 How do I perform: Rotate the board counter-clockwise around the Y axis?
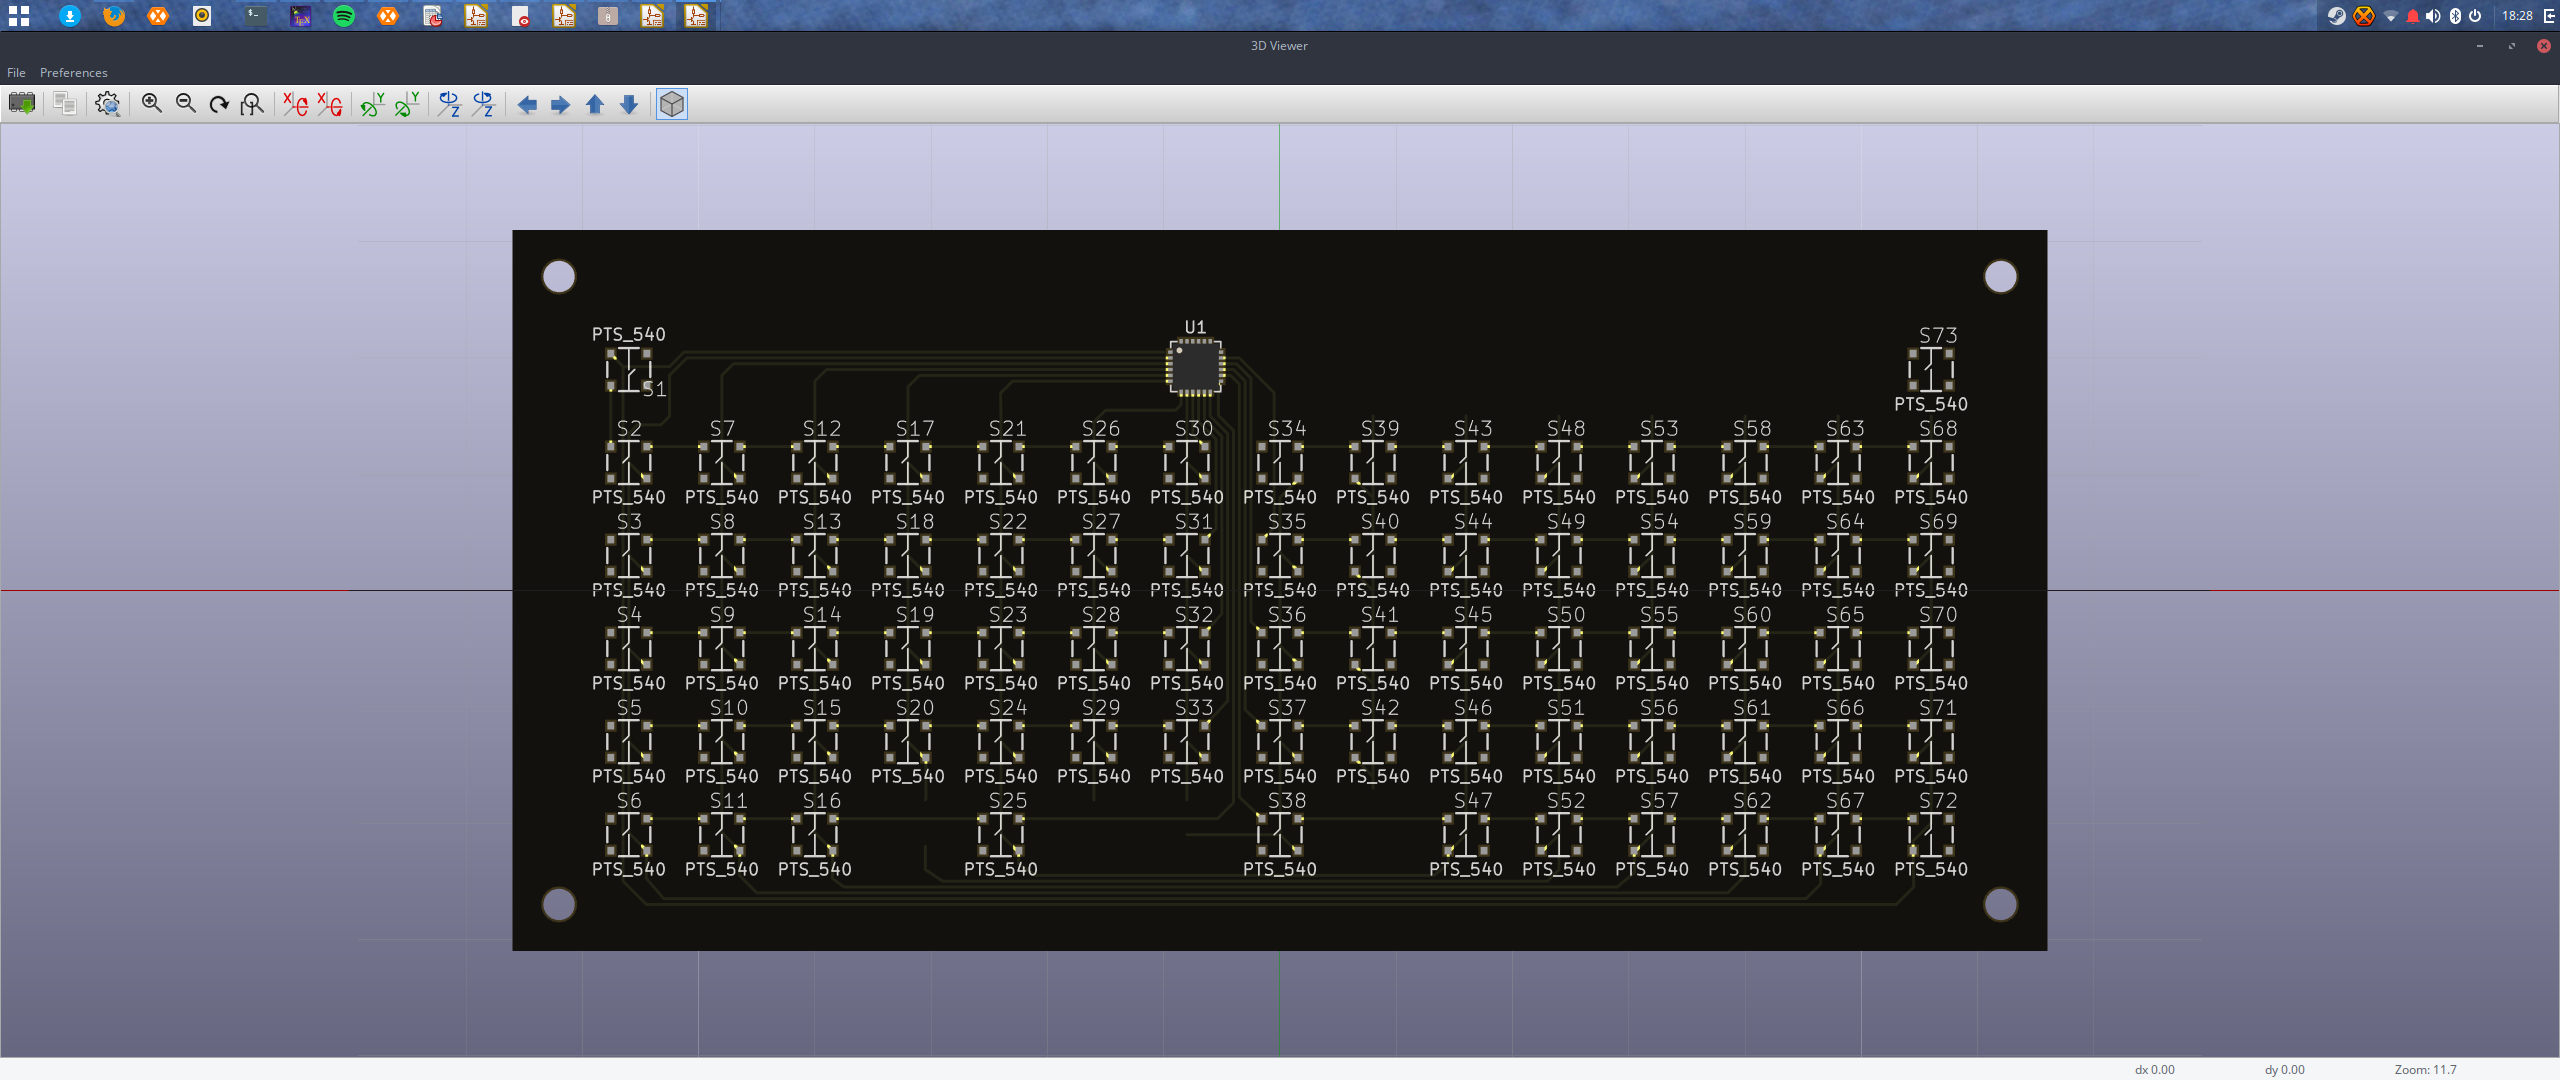point(407,104)
